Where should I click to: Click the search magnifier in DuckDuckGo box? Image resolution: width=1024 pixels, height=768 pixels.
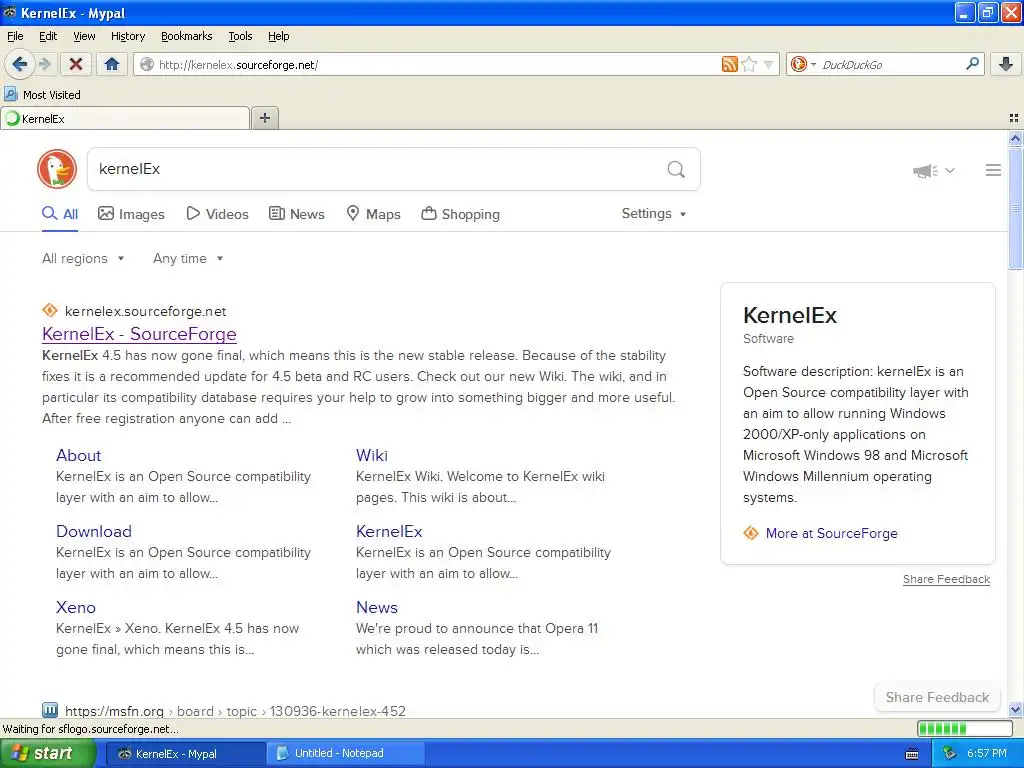point(676,169)
